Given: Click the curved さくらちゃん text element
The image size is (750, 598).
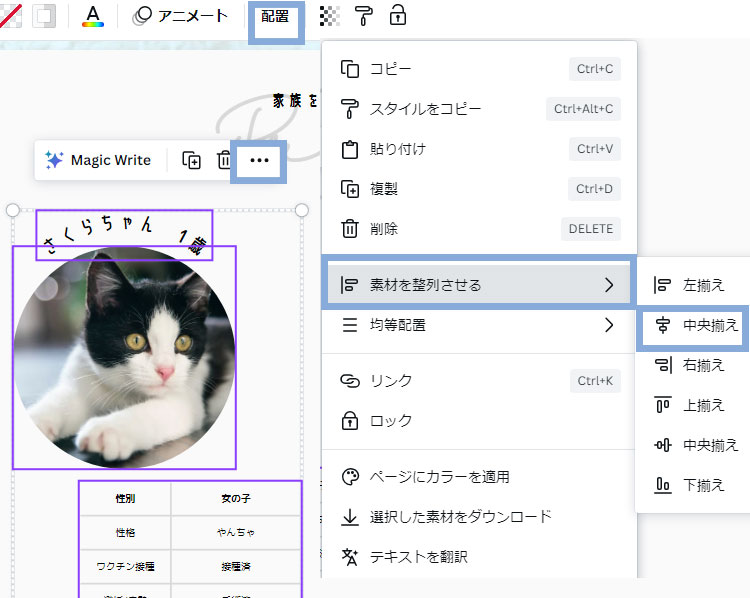Looking at the screenshot, I should [124, 235].
